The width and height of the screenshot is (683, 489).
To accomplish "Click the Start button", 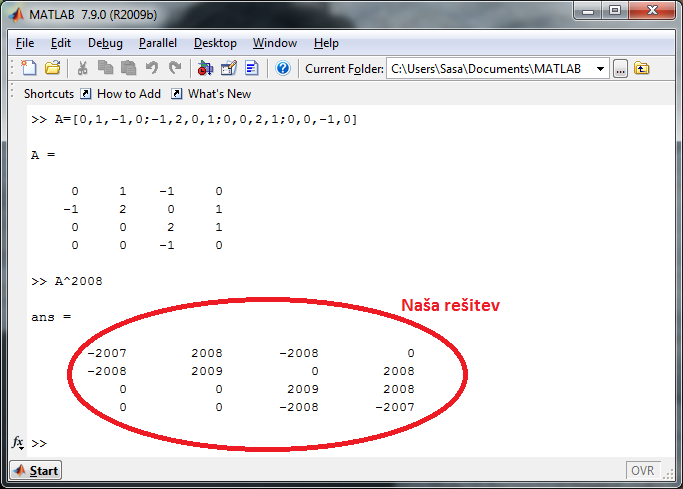I will click(x=36, y=471).
